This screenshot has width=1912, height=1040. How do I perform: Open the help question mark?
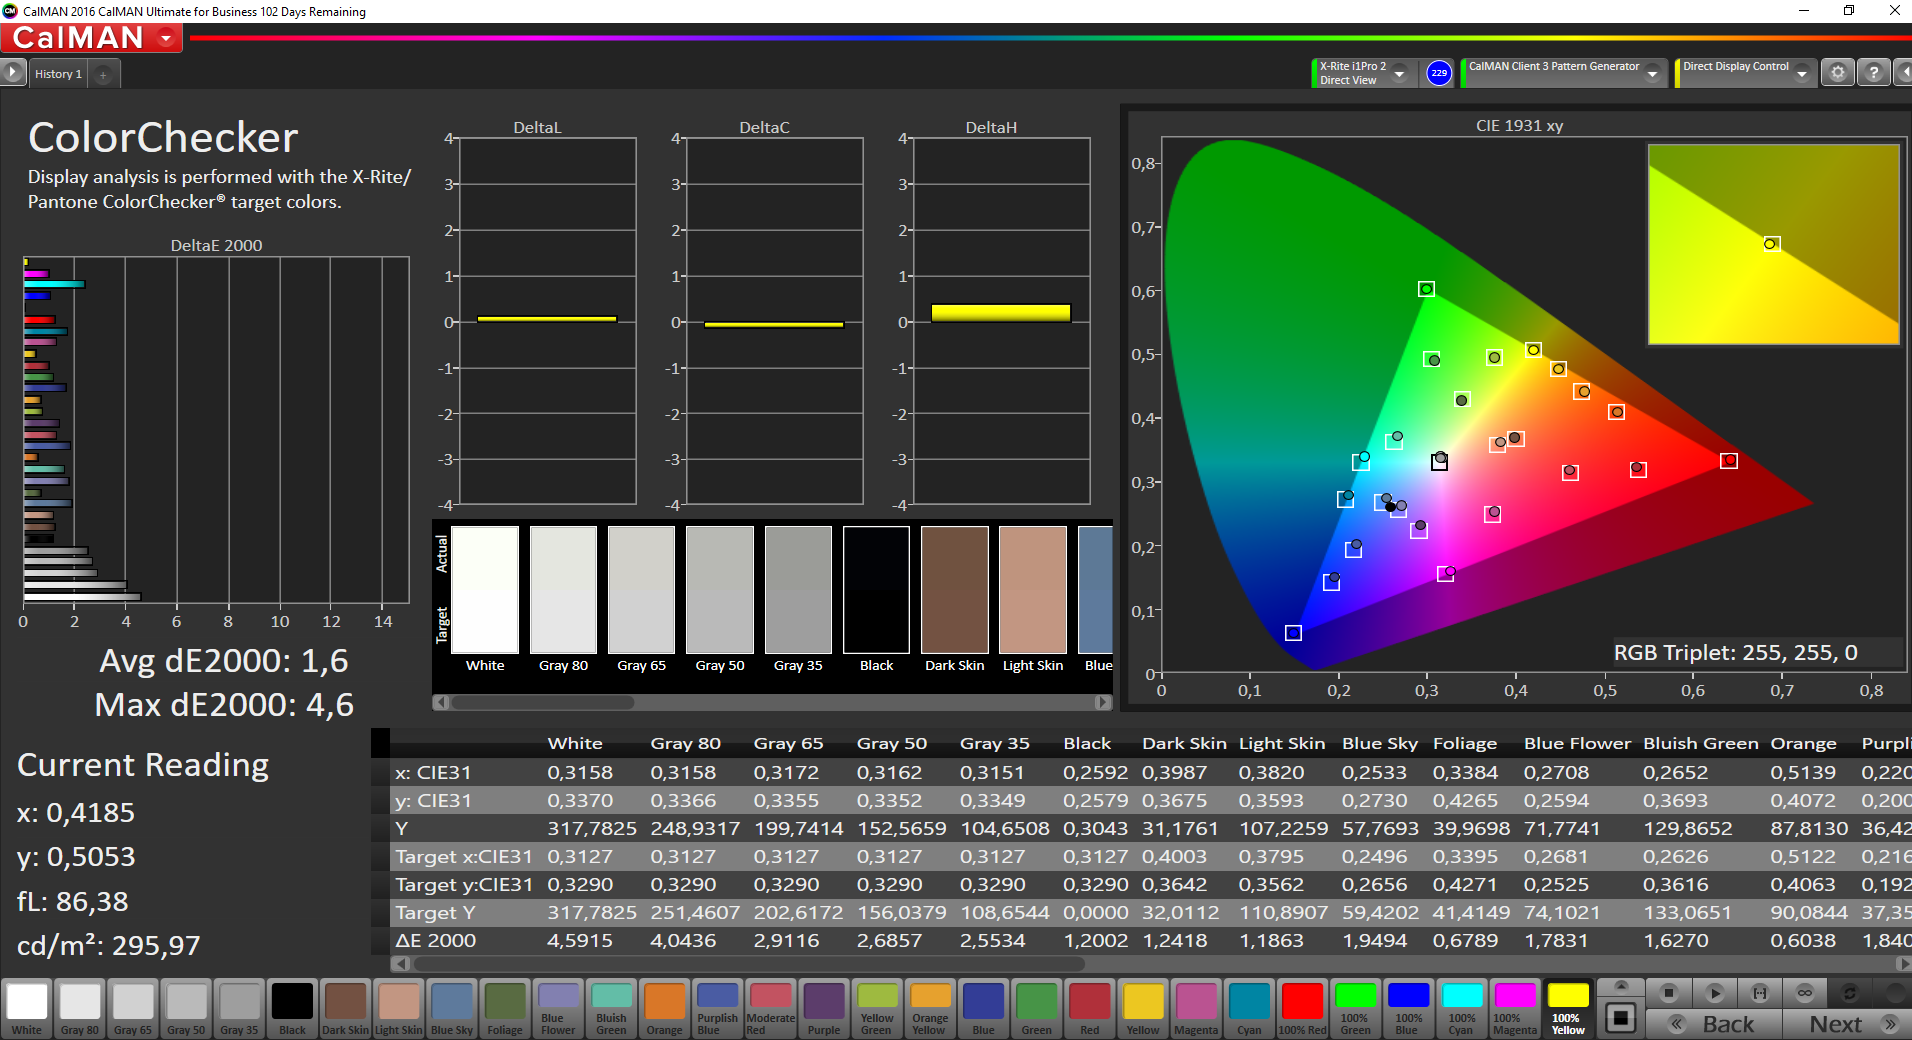[1874, 73]
